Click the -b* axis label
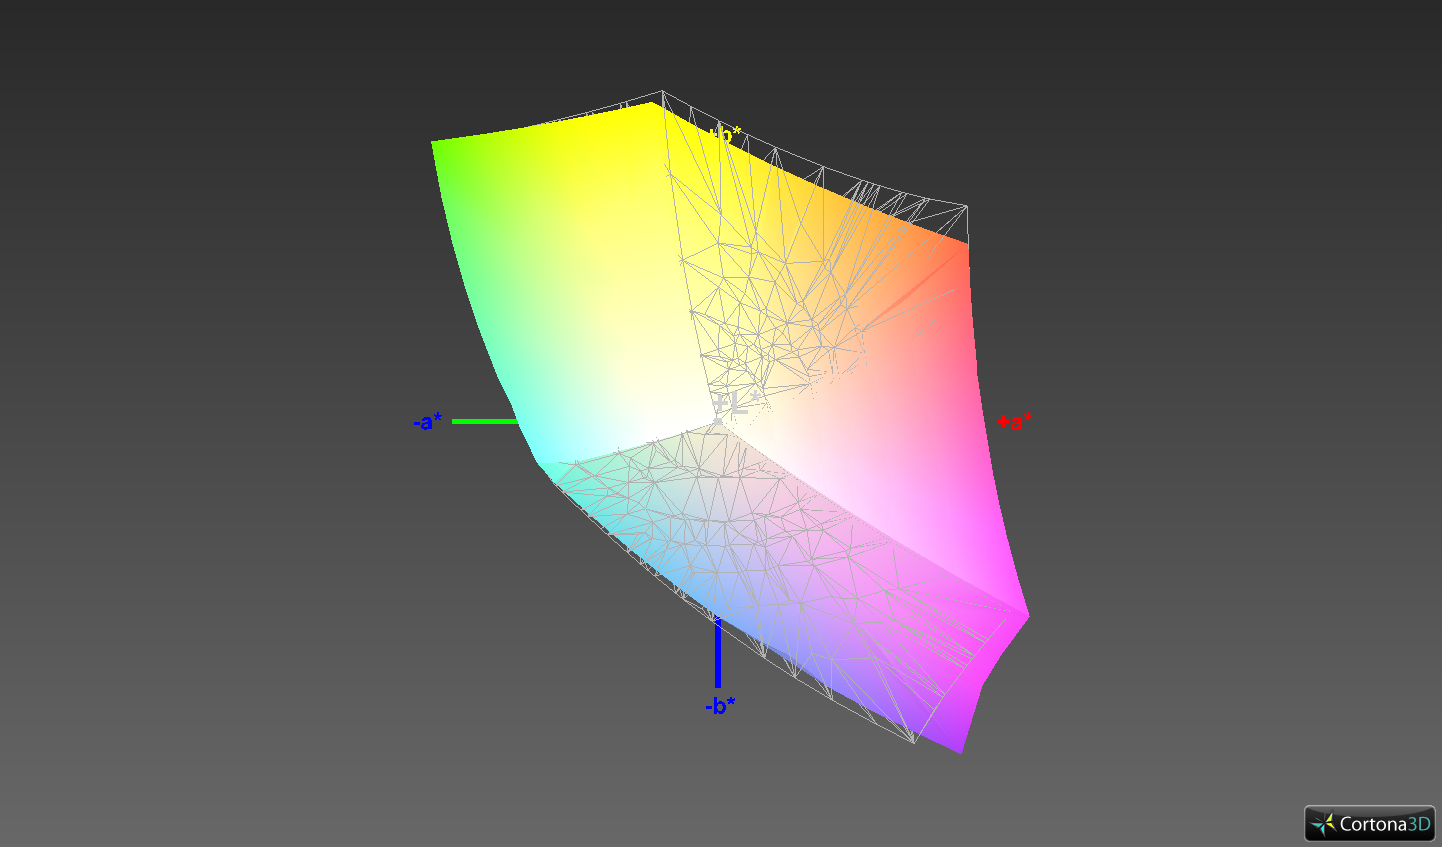Viewport: 1442px width, 847px height. (719, 706)
